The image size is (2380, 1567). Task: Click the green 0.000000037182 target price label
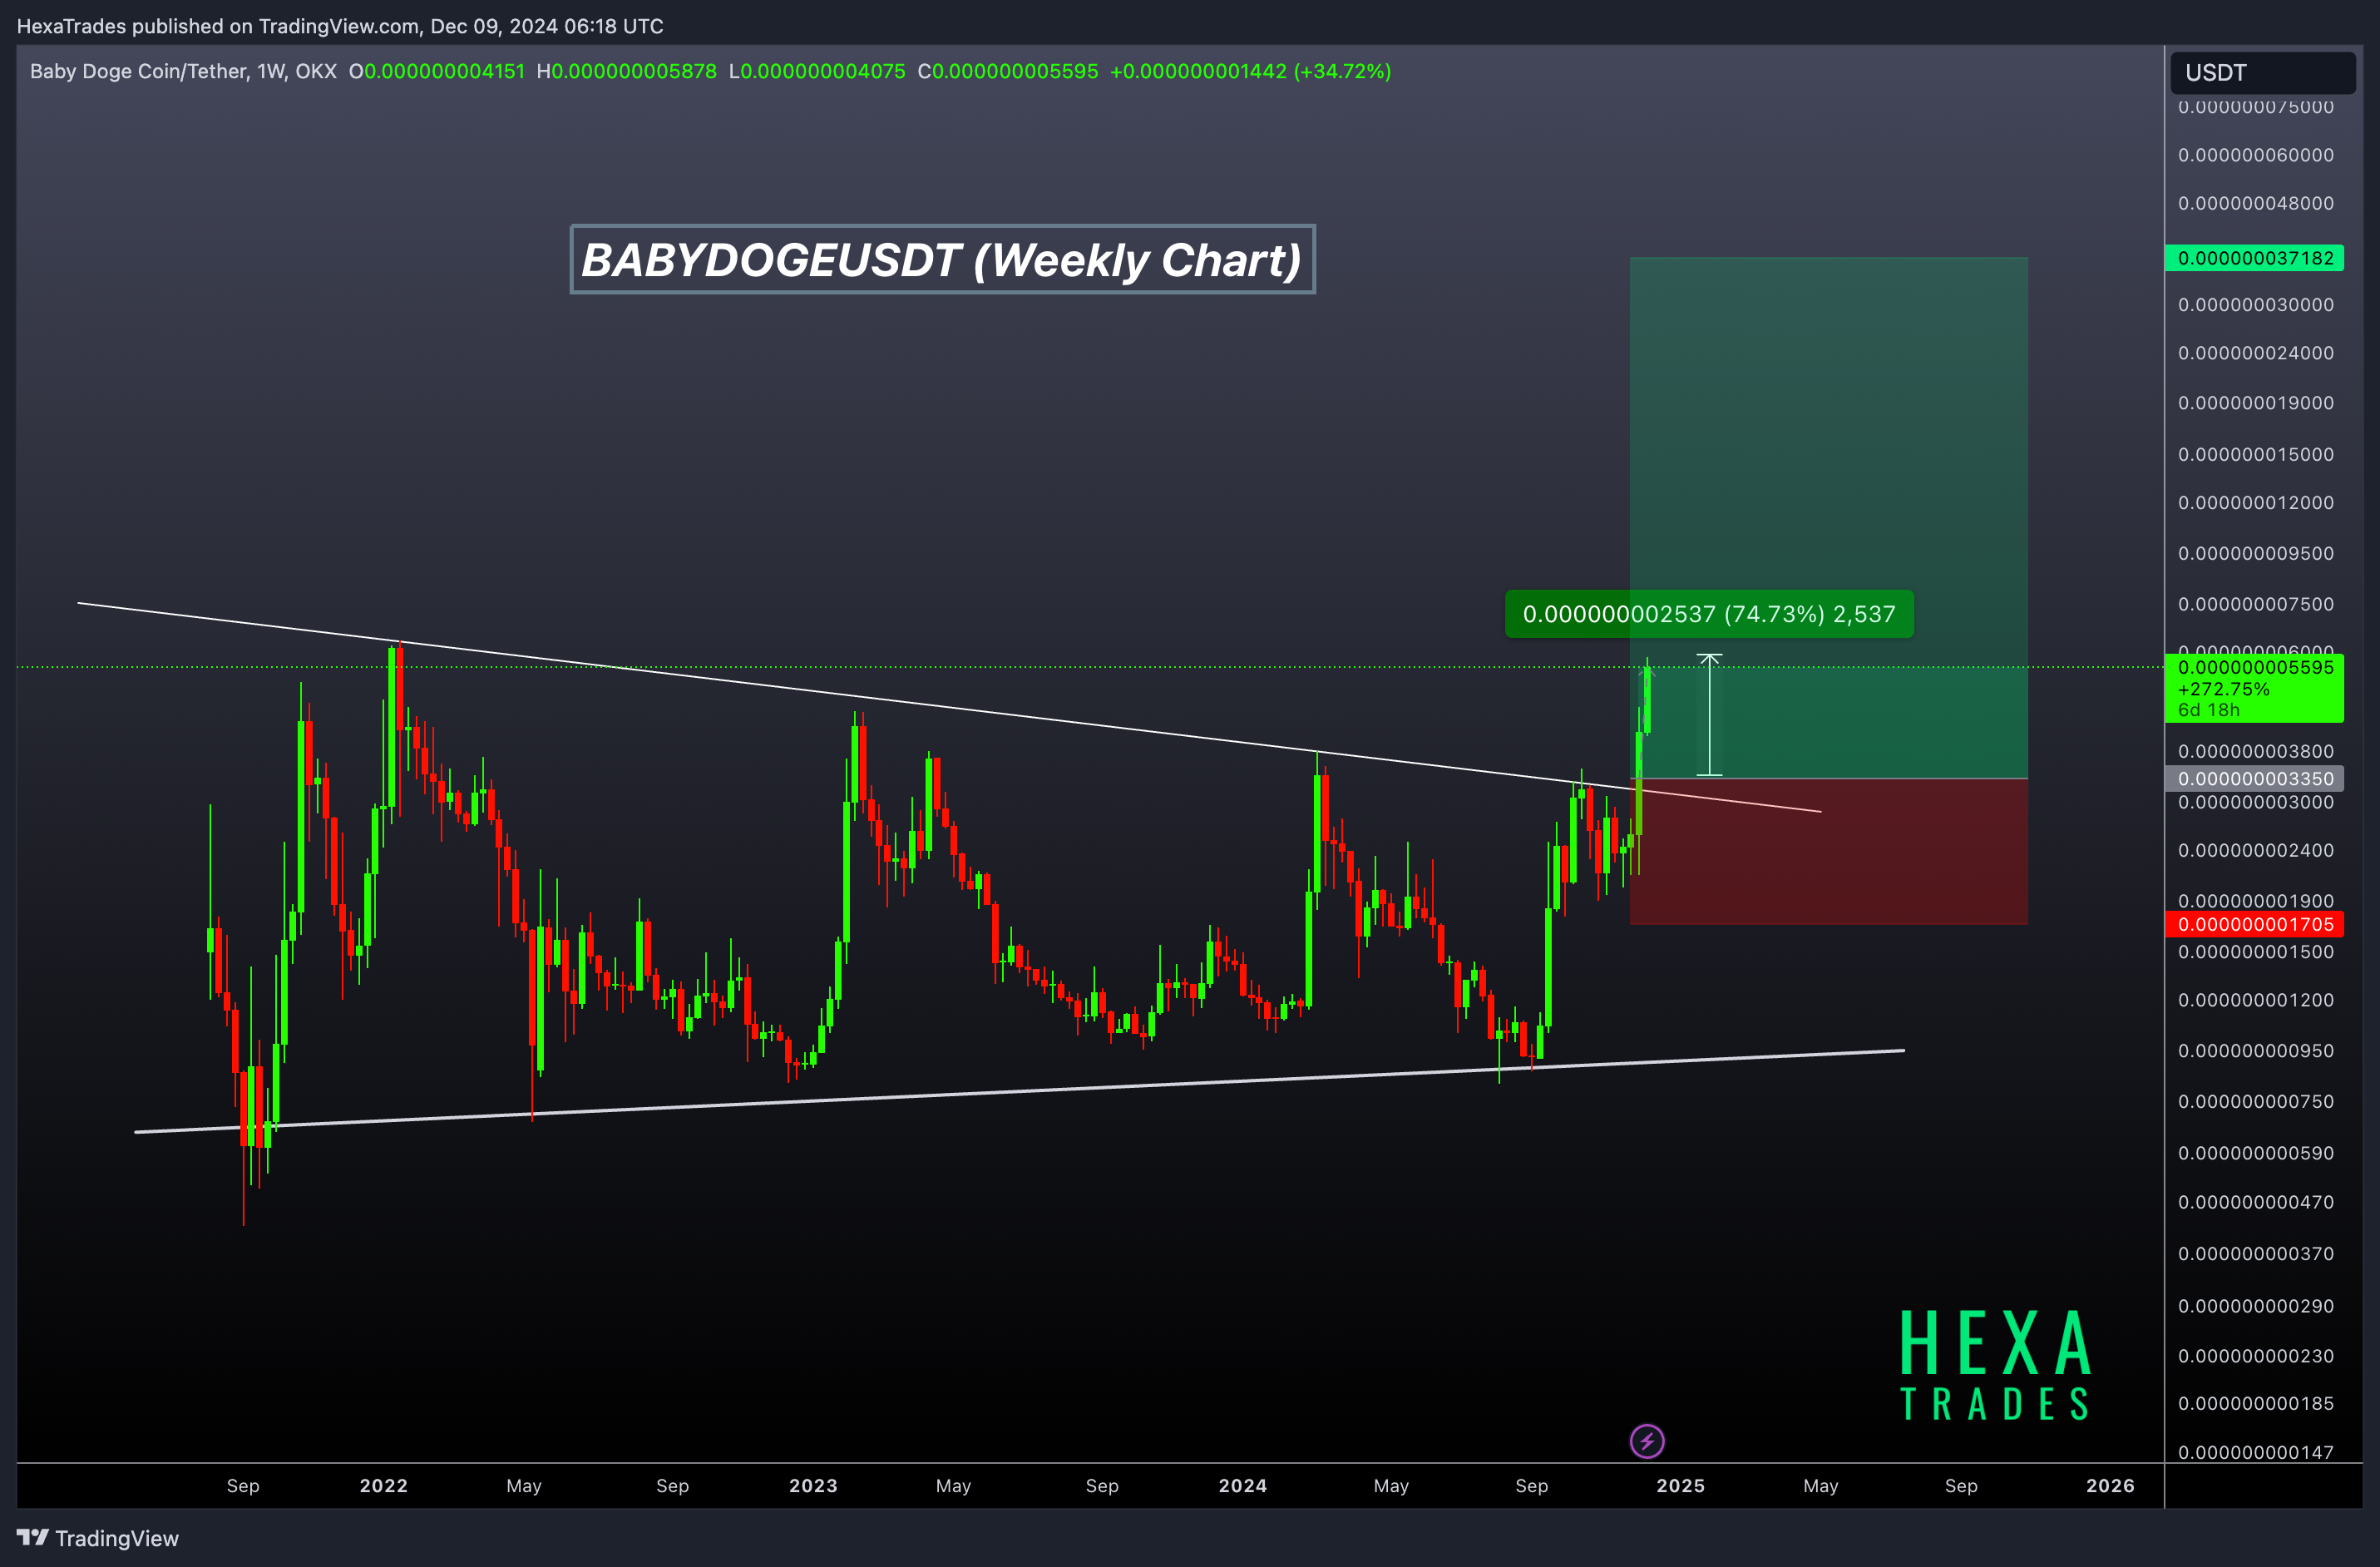coord(2254,258)
